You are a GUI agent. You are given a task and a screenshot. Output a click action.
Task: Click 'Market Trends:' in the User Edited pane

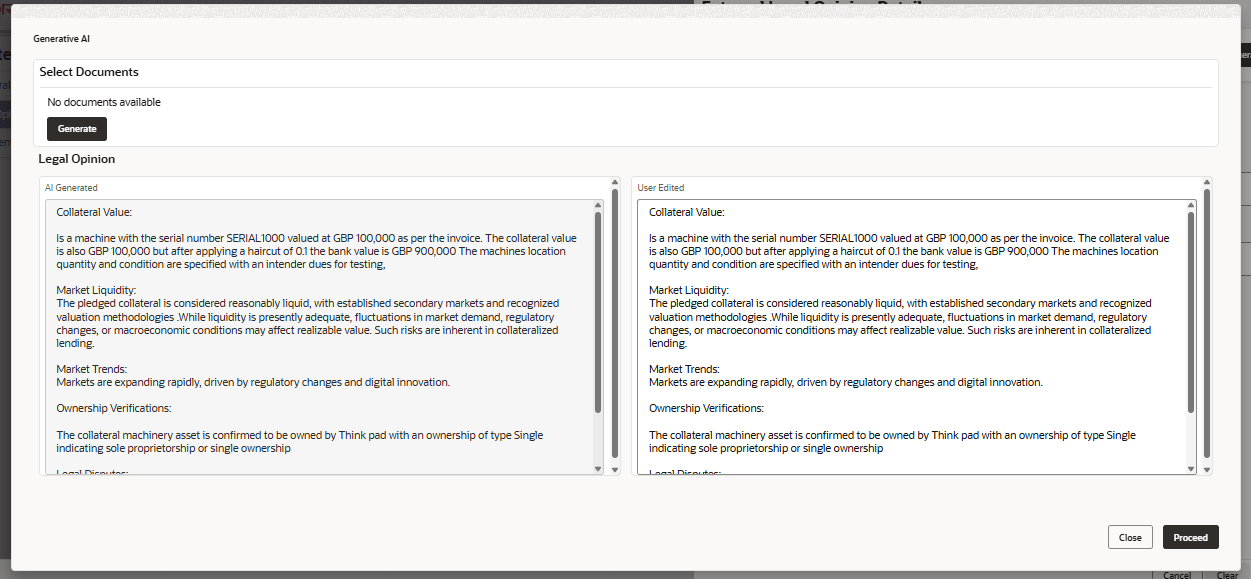tap(684, 369)
